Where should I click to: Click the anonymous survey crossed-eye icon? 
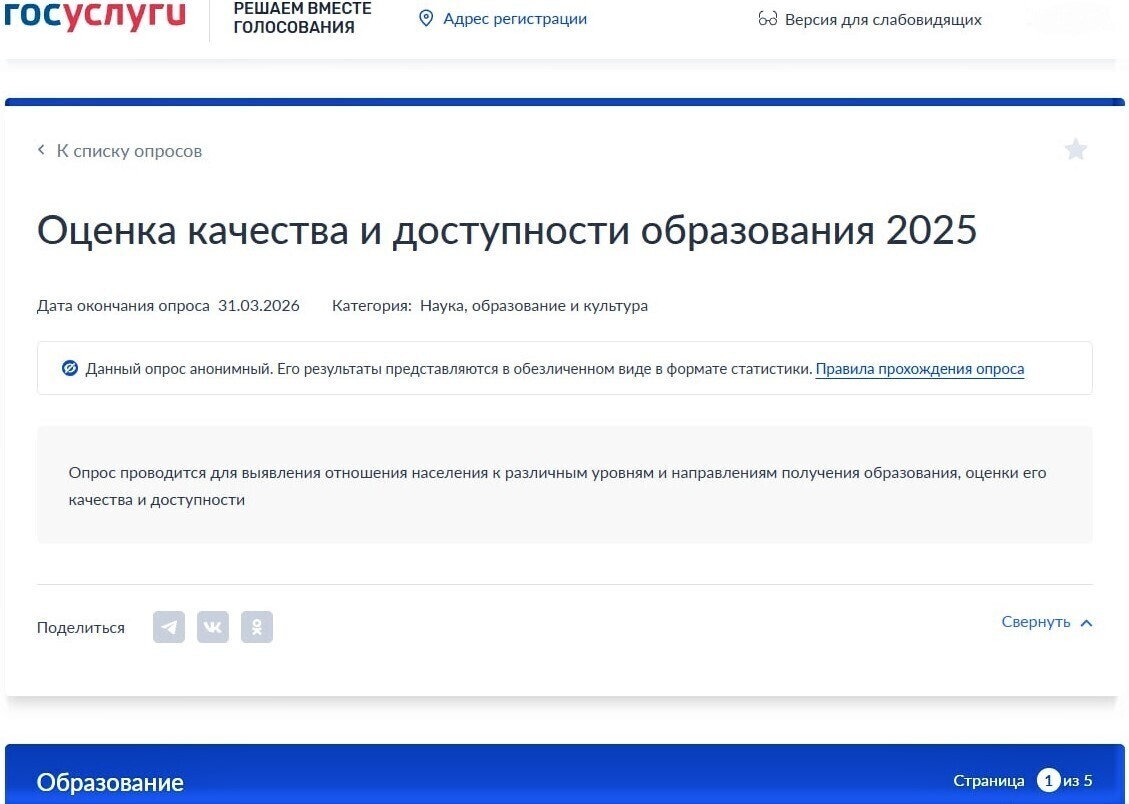tap(70, 368)
